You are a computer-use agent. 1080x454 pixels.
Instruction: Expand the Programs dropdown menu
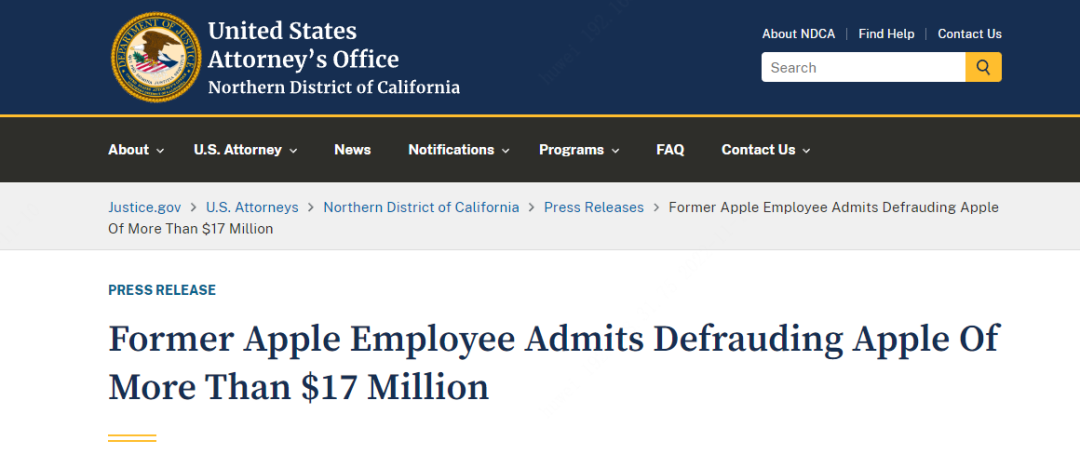click(x=579, y=150)
